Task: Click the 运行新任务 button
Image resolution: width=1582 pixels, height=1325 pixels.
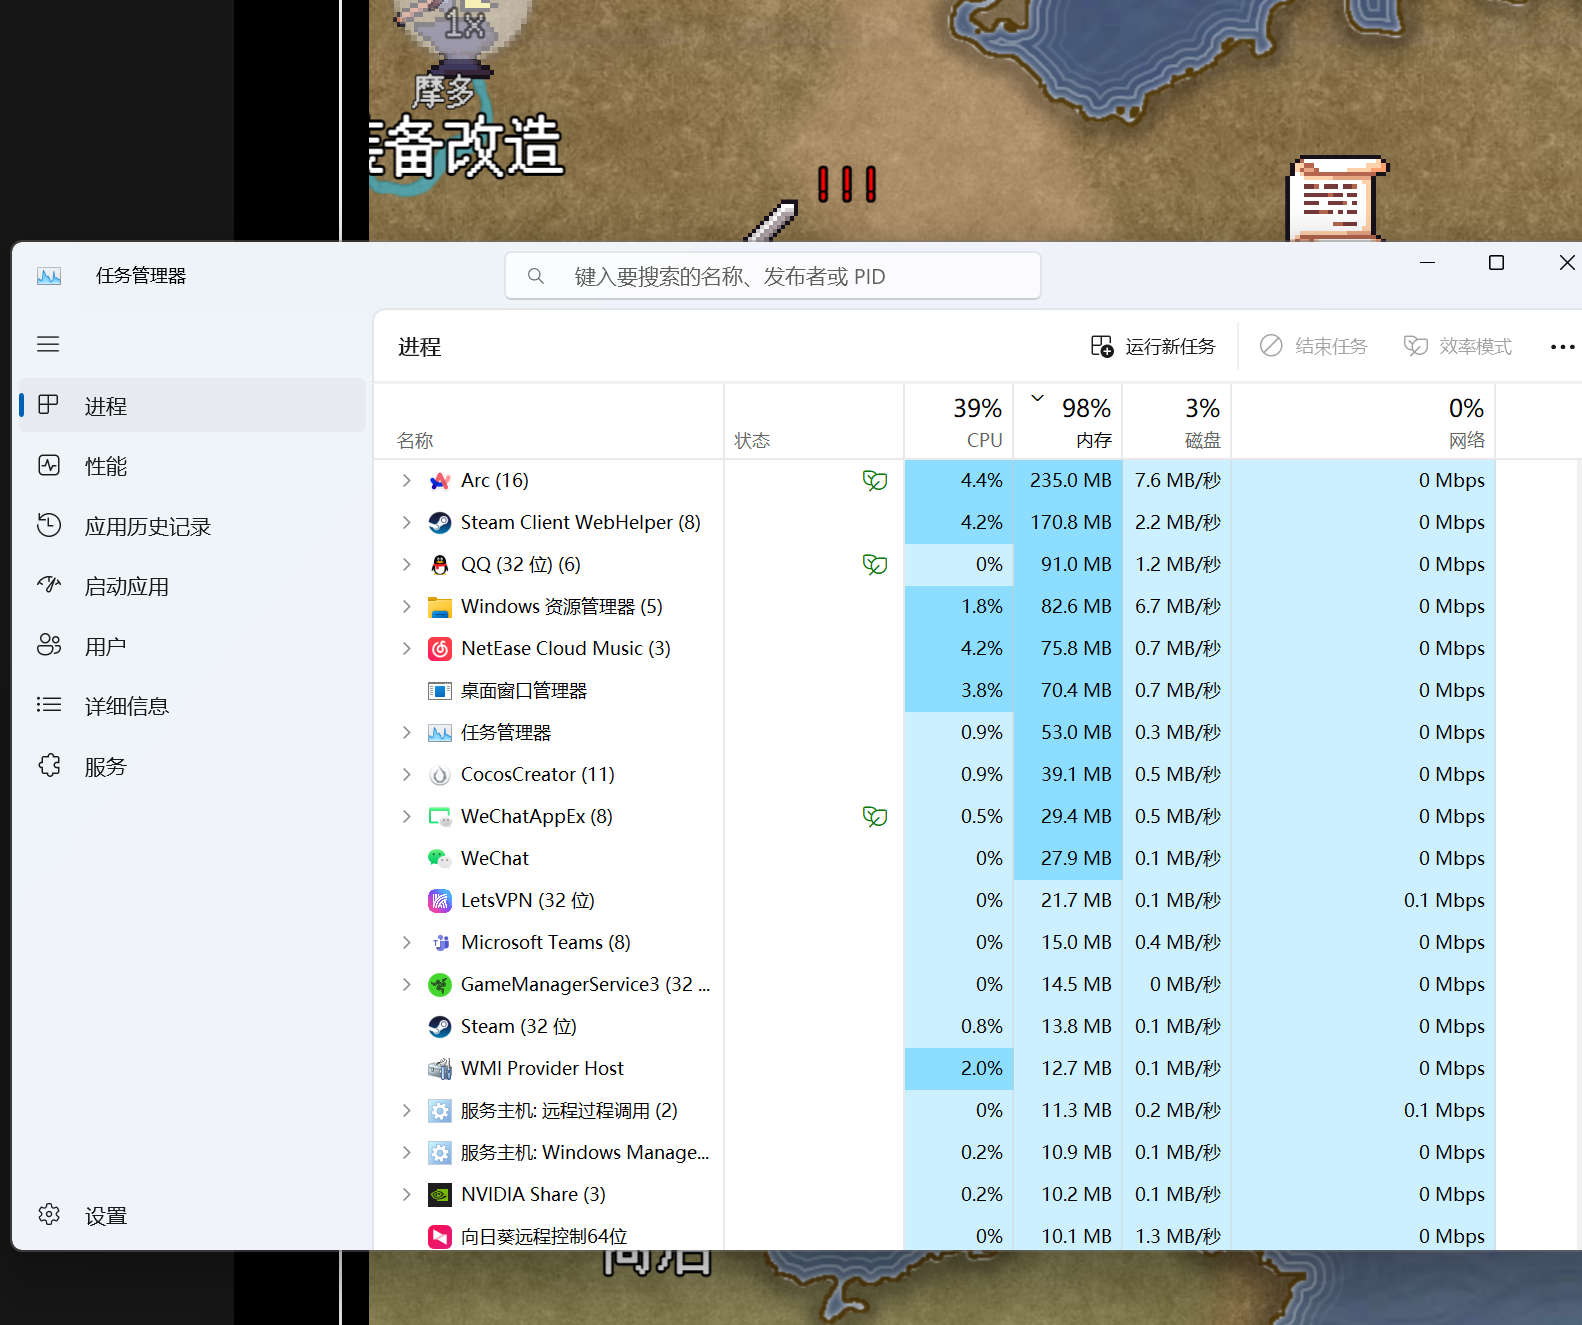Action: pos(1153,347)
